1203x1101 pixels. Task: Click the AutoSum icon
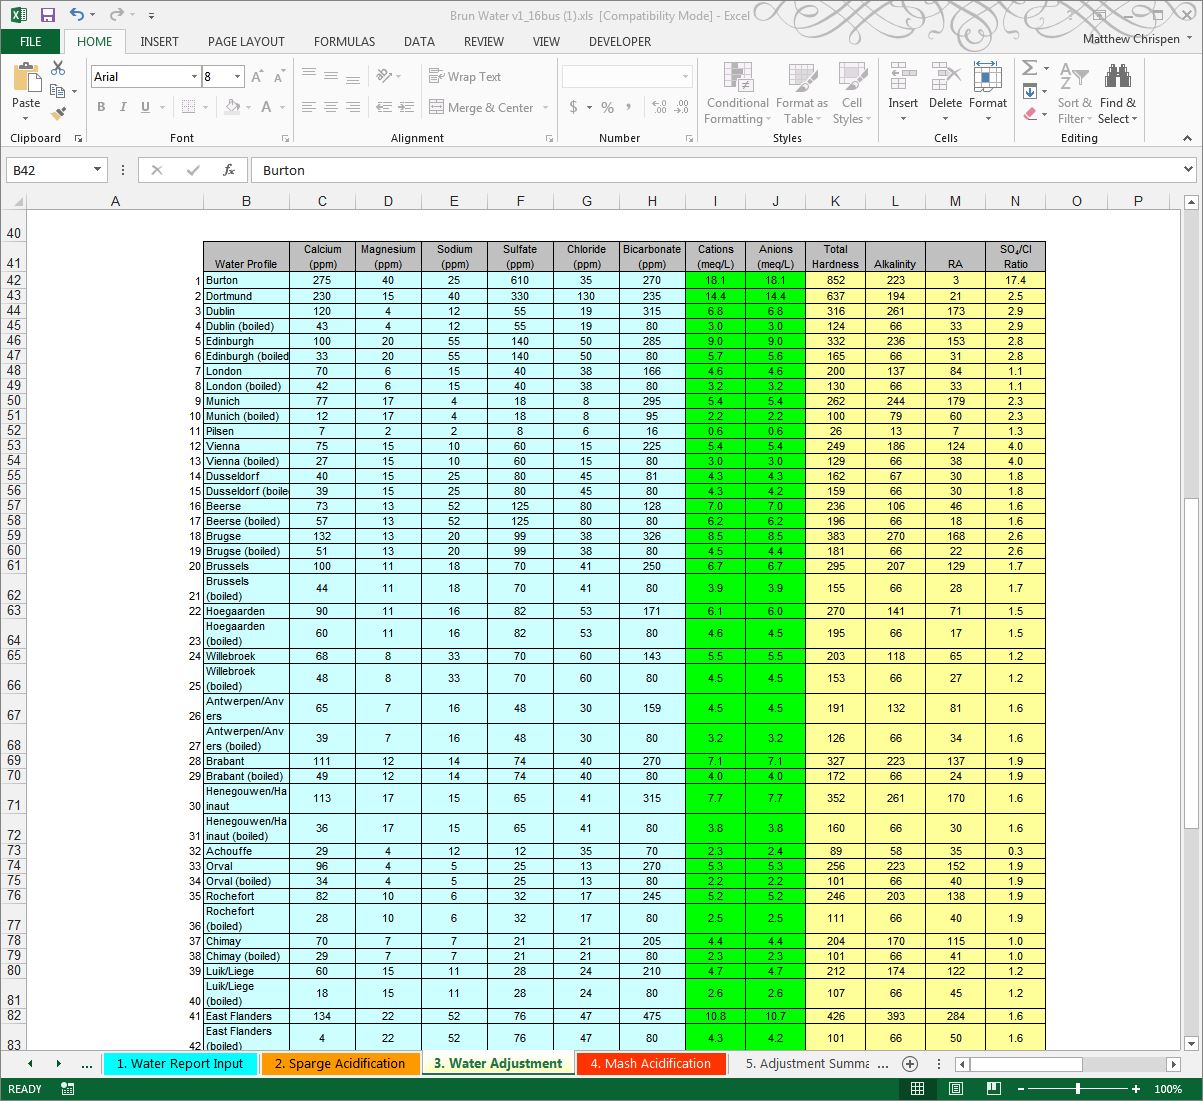1031,67
